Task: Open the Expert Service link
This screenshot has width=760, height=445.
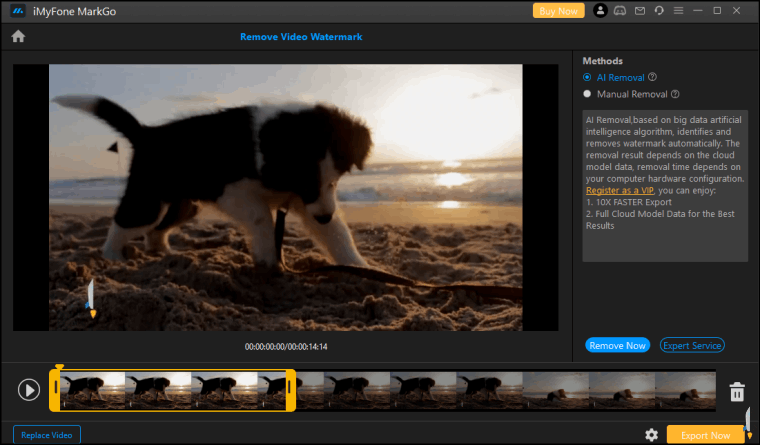Action: tap(692, 345)
